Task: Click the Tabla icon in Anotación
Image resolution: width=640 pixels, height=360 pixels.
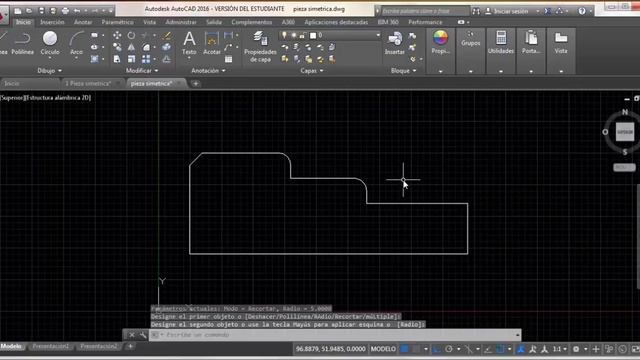Action: (229, 59)
